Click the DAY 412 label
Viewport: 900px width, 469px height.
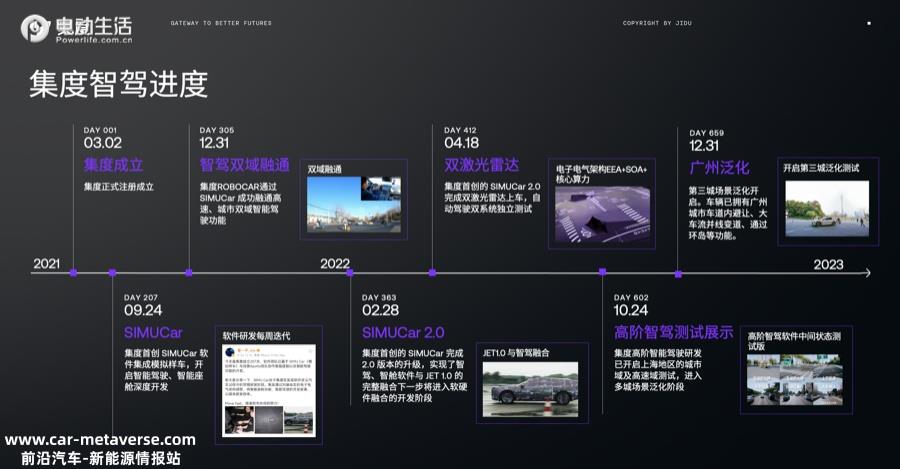coord(460,130)
